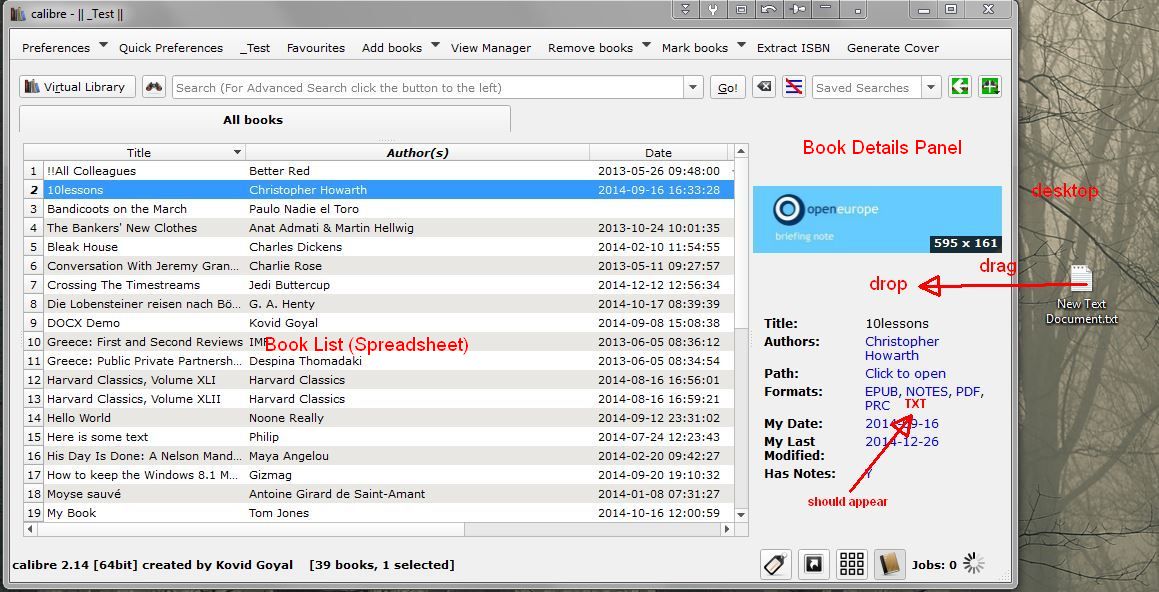The image size is (1159, 592).
Task: Expand the Mark books dropdown arrow
Action: [x=741, y=45]
